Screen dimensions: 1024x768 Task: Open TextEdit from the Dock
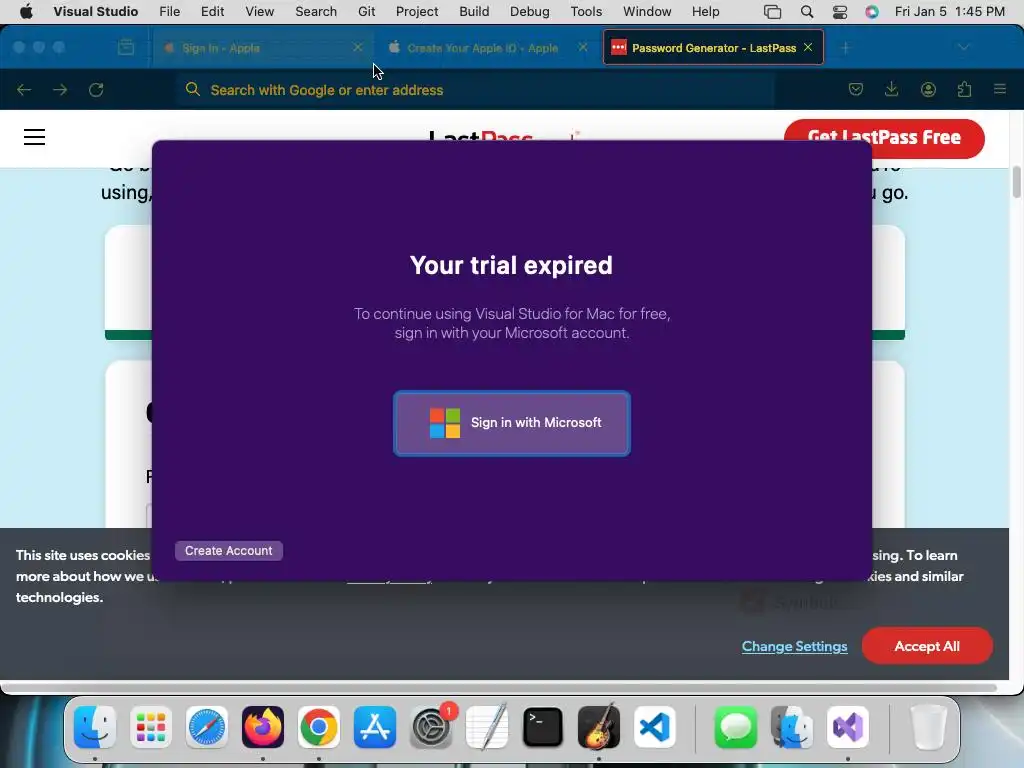coord(487,727)
